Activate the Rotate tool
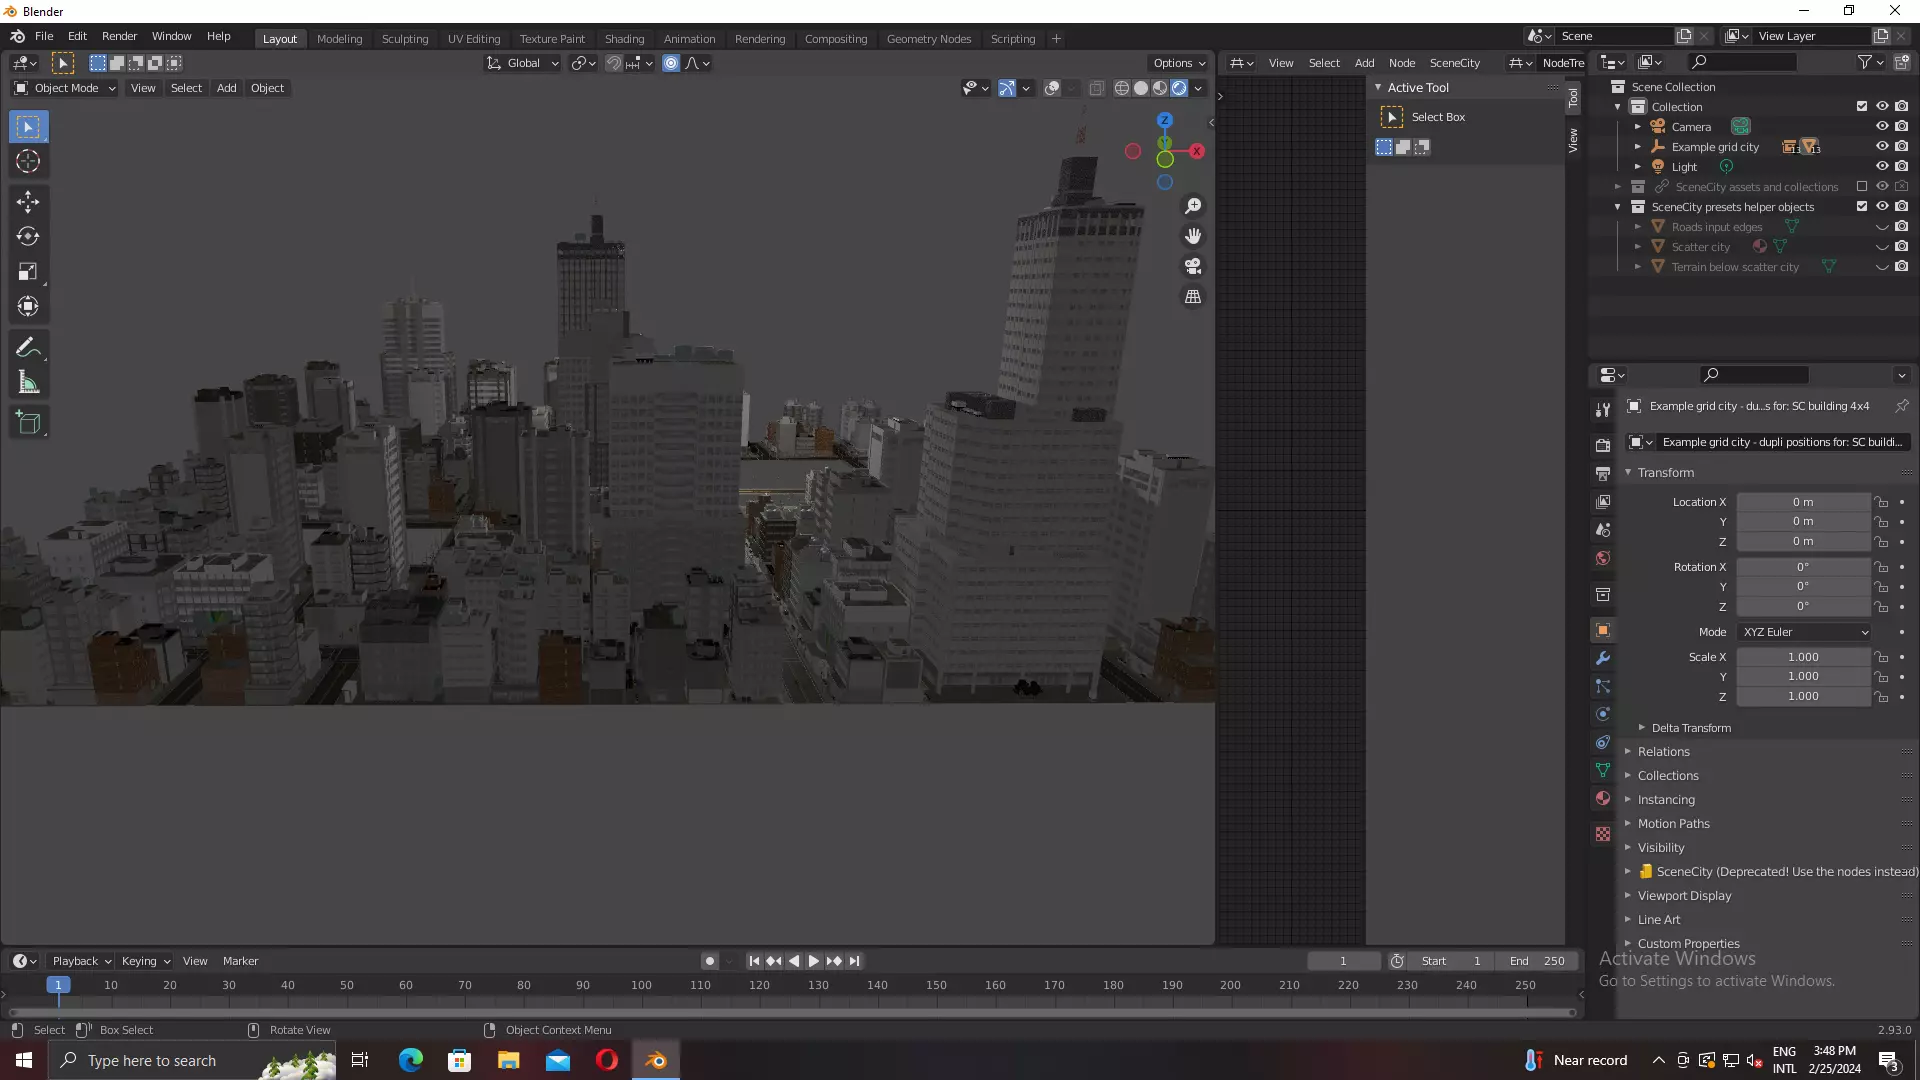1920x1080 pixels. [x=28, y=237]
